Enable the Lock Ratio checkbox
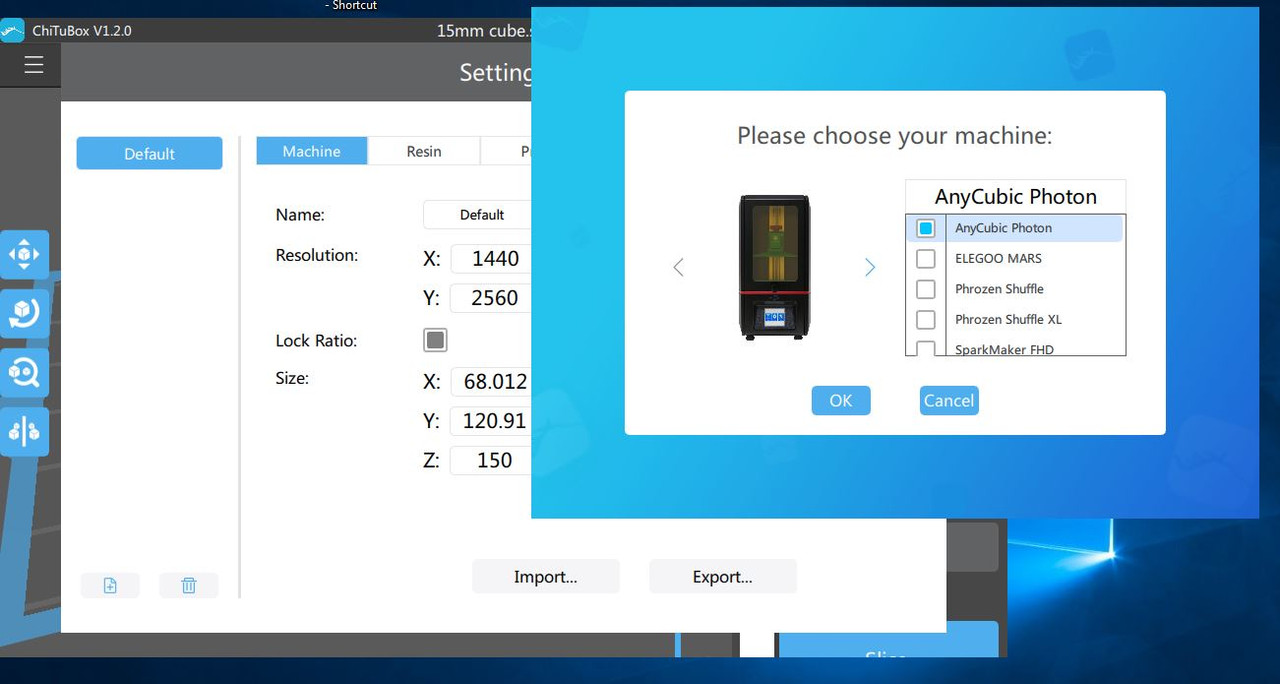This screenshot has width=1280, height=684. click(435, 340)
